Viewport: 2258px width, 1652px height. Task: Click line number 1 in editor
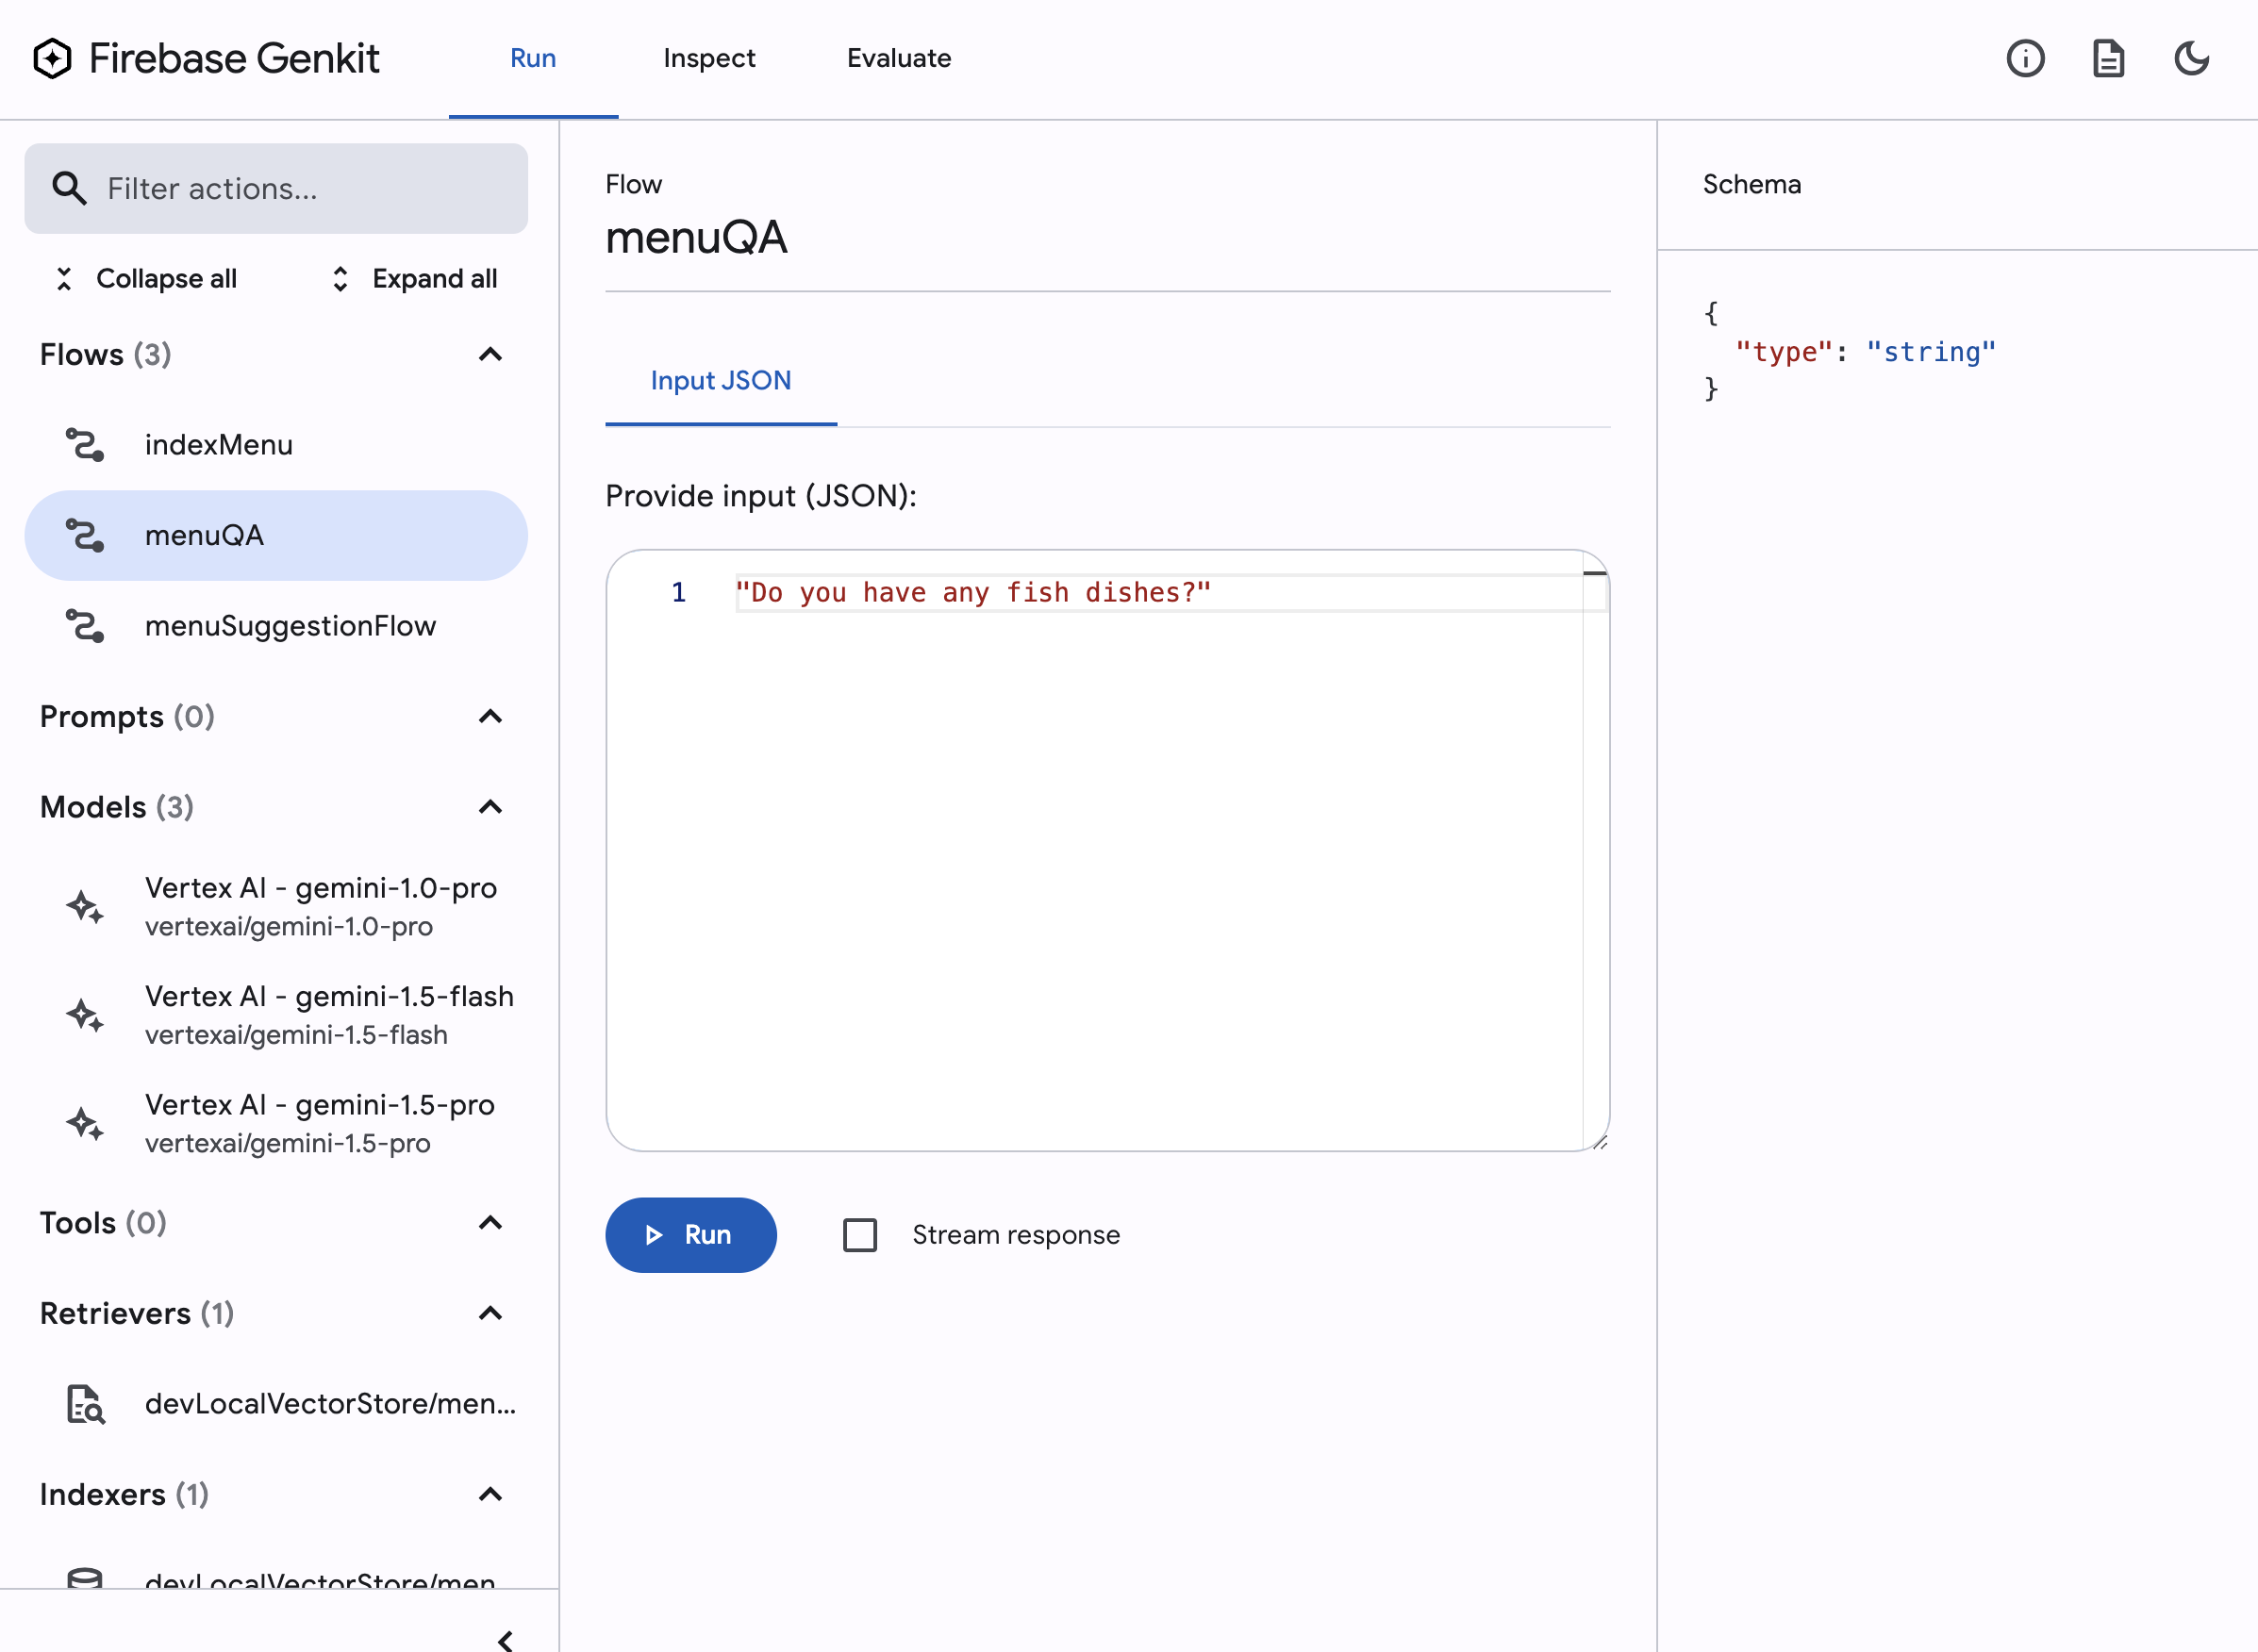[678, 593]
